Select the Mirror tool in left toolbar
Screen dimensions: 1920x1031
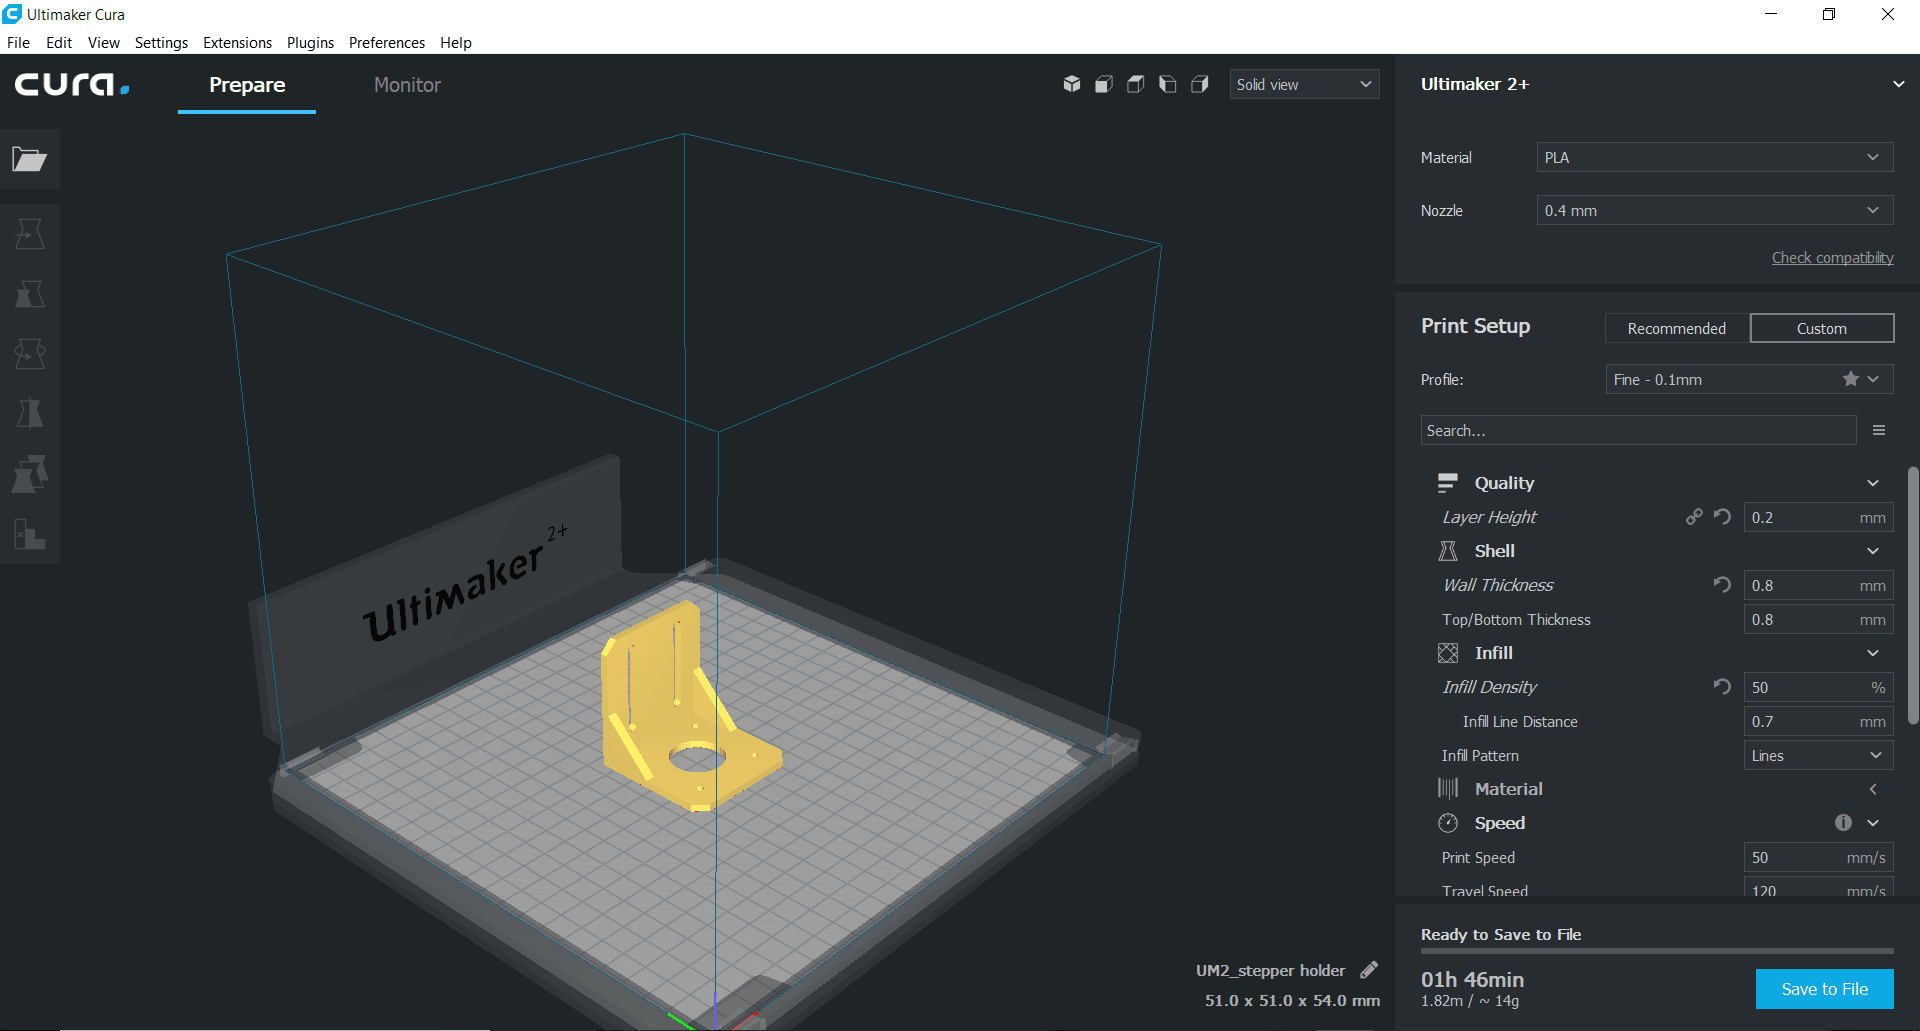click(x=30, y=414)
